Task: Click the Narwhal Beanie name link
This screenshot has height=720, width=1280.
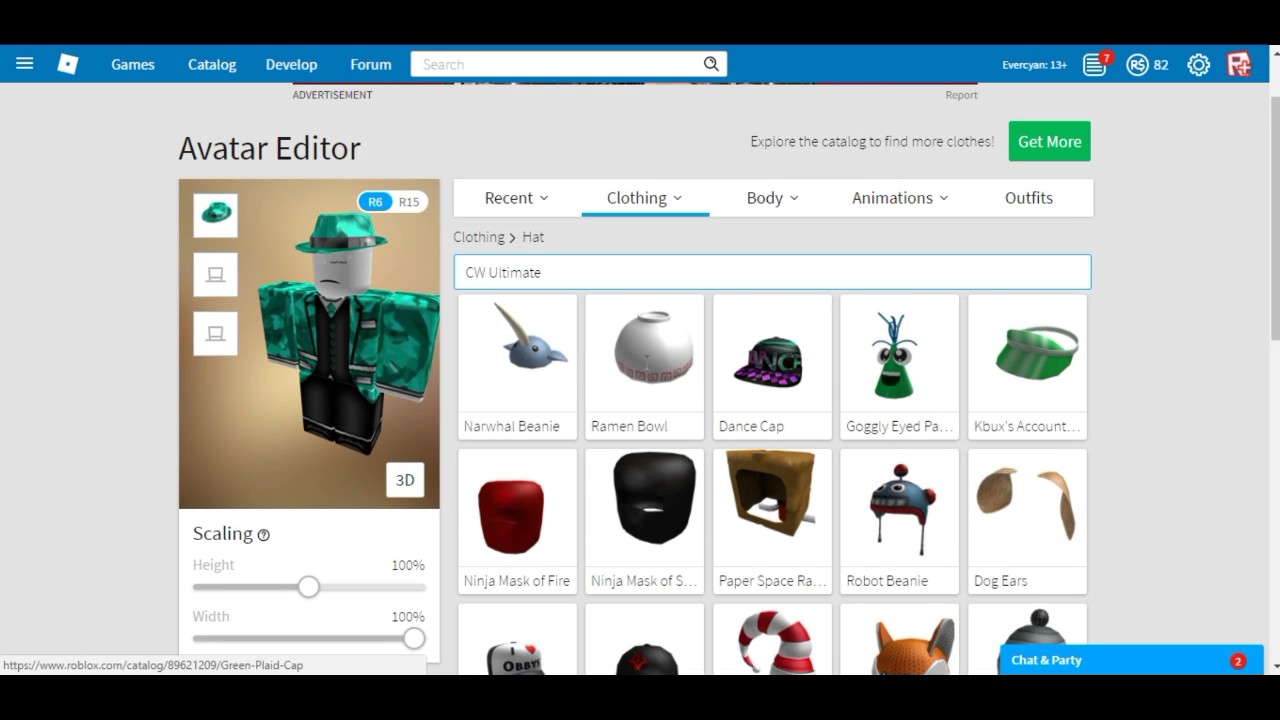Action: click(512, 426)
